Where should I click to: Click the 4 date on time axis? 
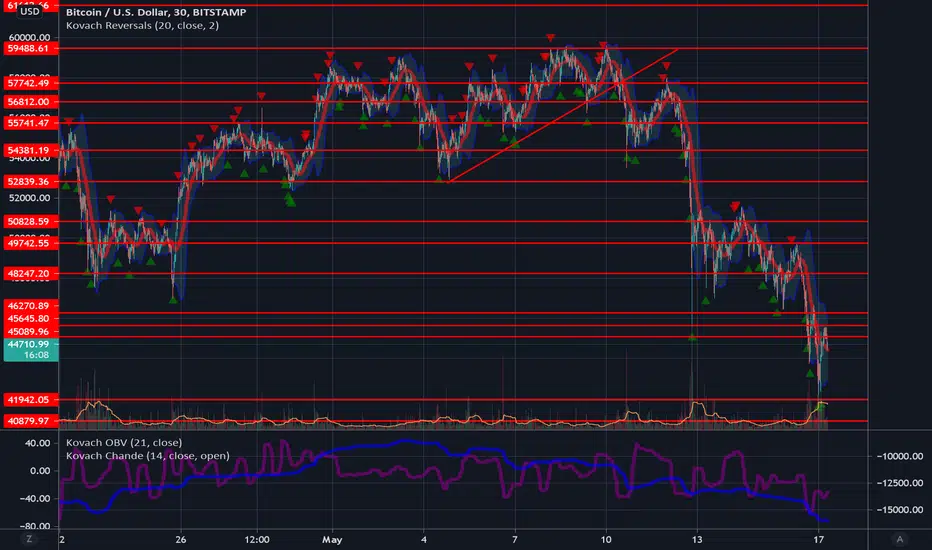[x=424, y=540]
